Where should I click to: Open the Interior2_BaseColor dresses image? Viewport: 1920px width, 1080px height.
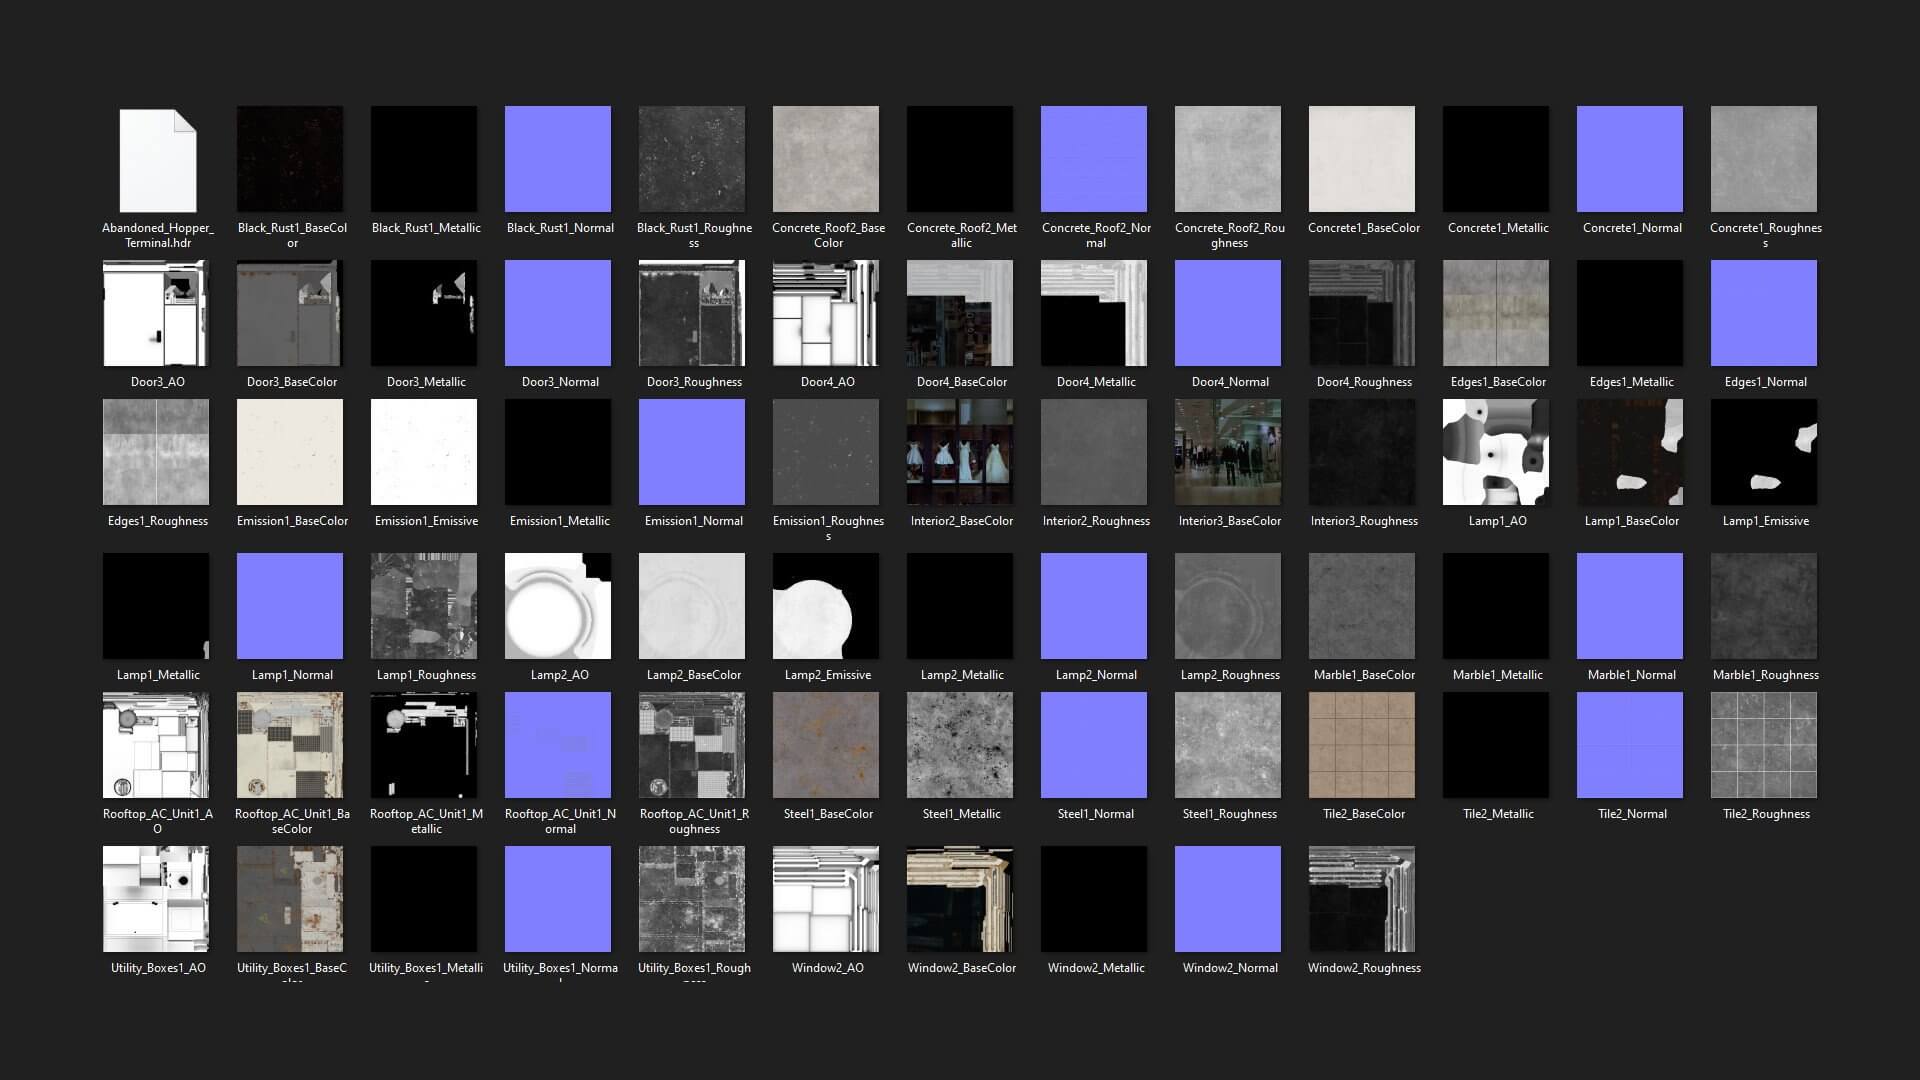[x=960, y=452]
